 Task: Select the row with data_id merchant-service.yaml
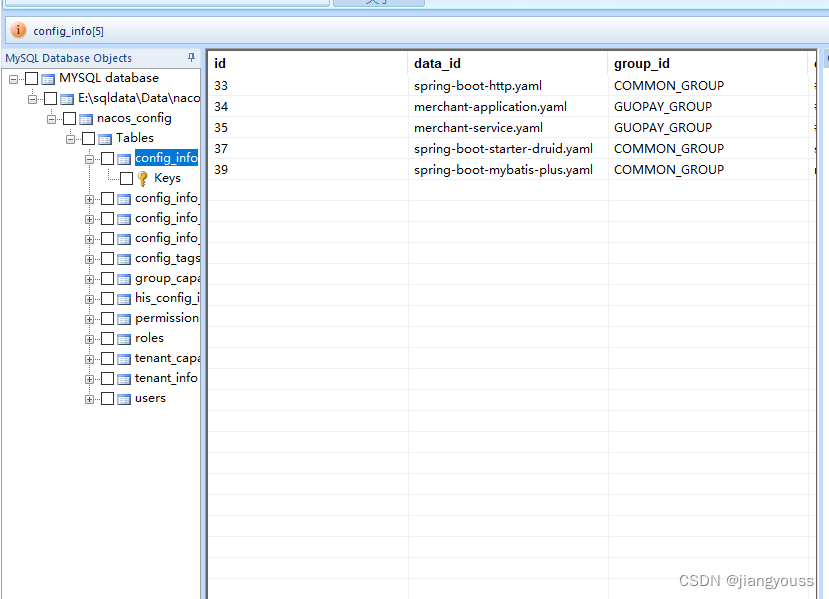pos(480,127)
